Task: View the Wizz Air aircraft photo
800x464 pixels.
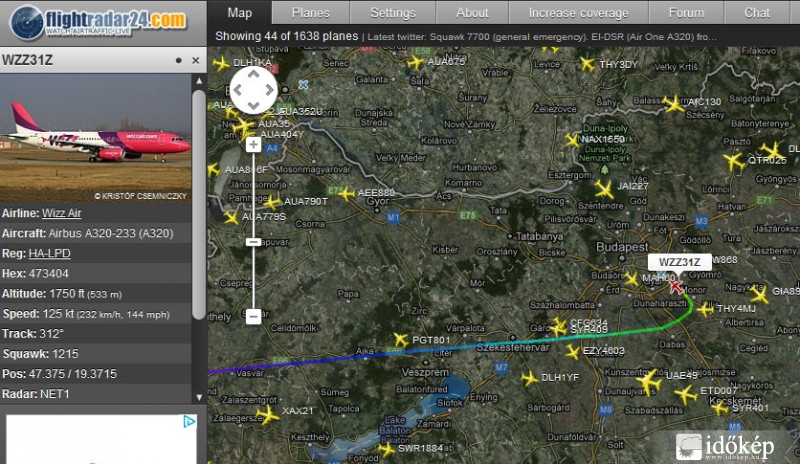Action: click(x=96, y=137)
